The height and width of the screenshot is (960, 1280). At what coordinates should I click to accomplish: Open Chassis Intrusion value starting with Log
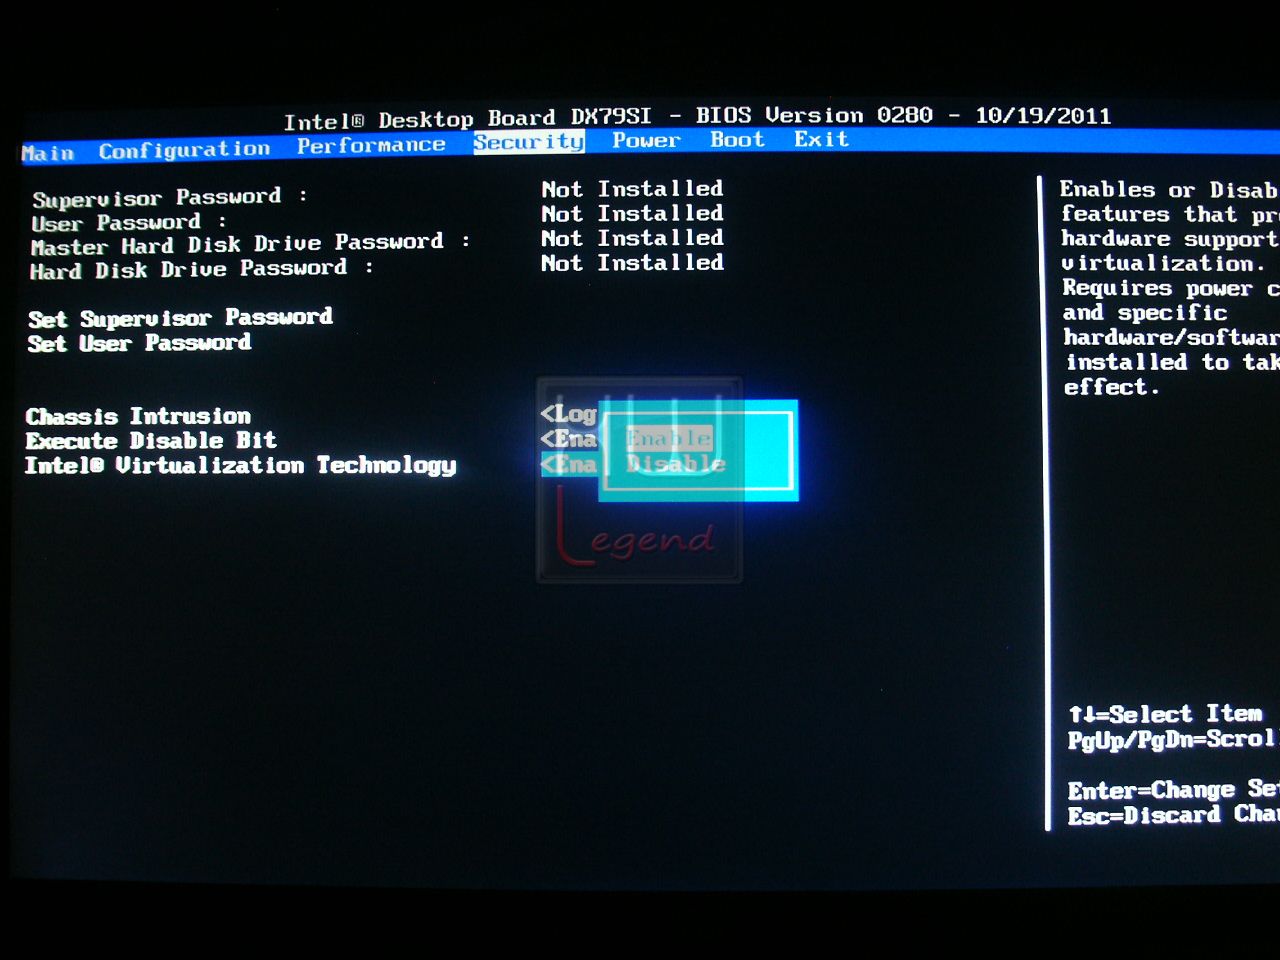[x=568, y=413]
